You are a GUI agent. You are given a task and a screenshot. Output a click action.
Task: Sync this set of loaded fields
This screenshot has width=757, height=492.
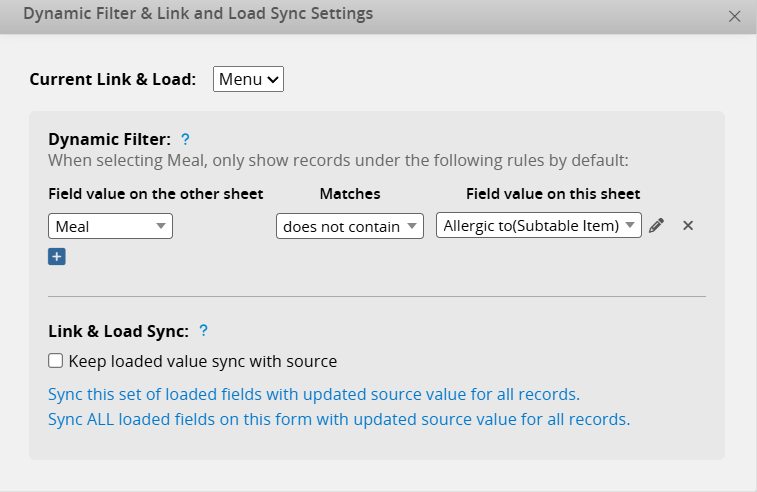pos(314,394)
